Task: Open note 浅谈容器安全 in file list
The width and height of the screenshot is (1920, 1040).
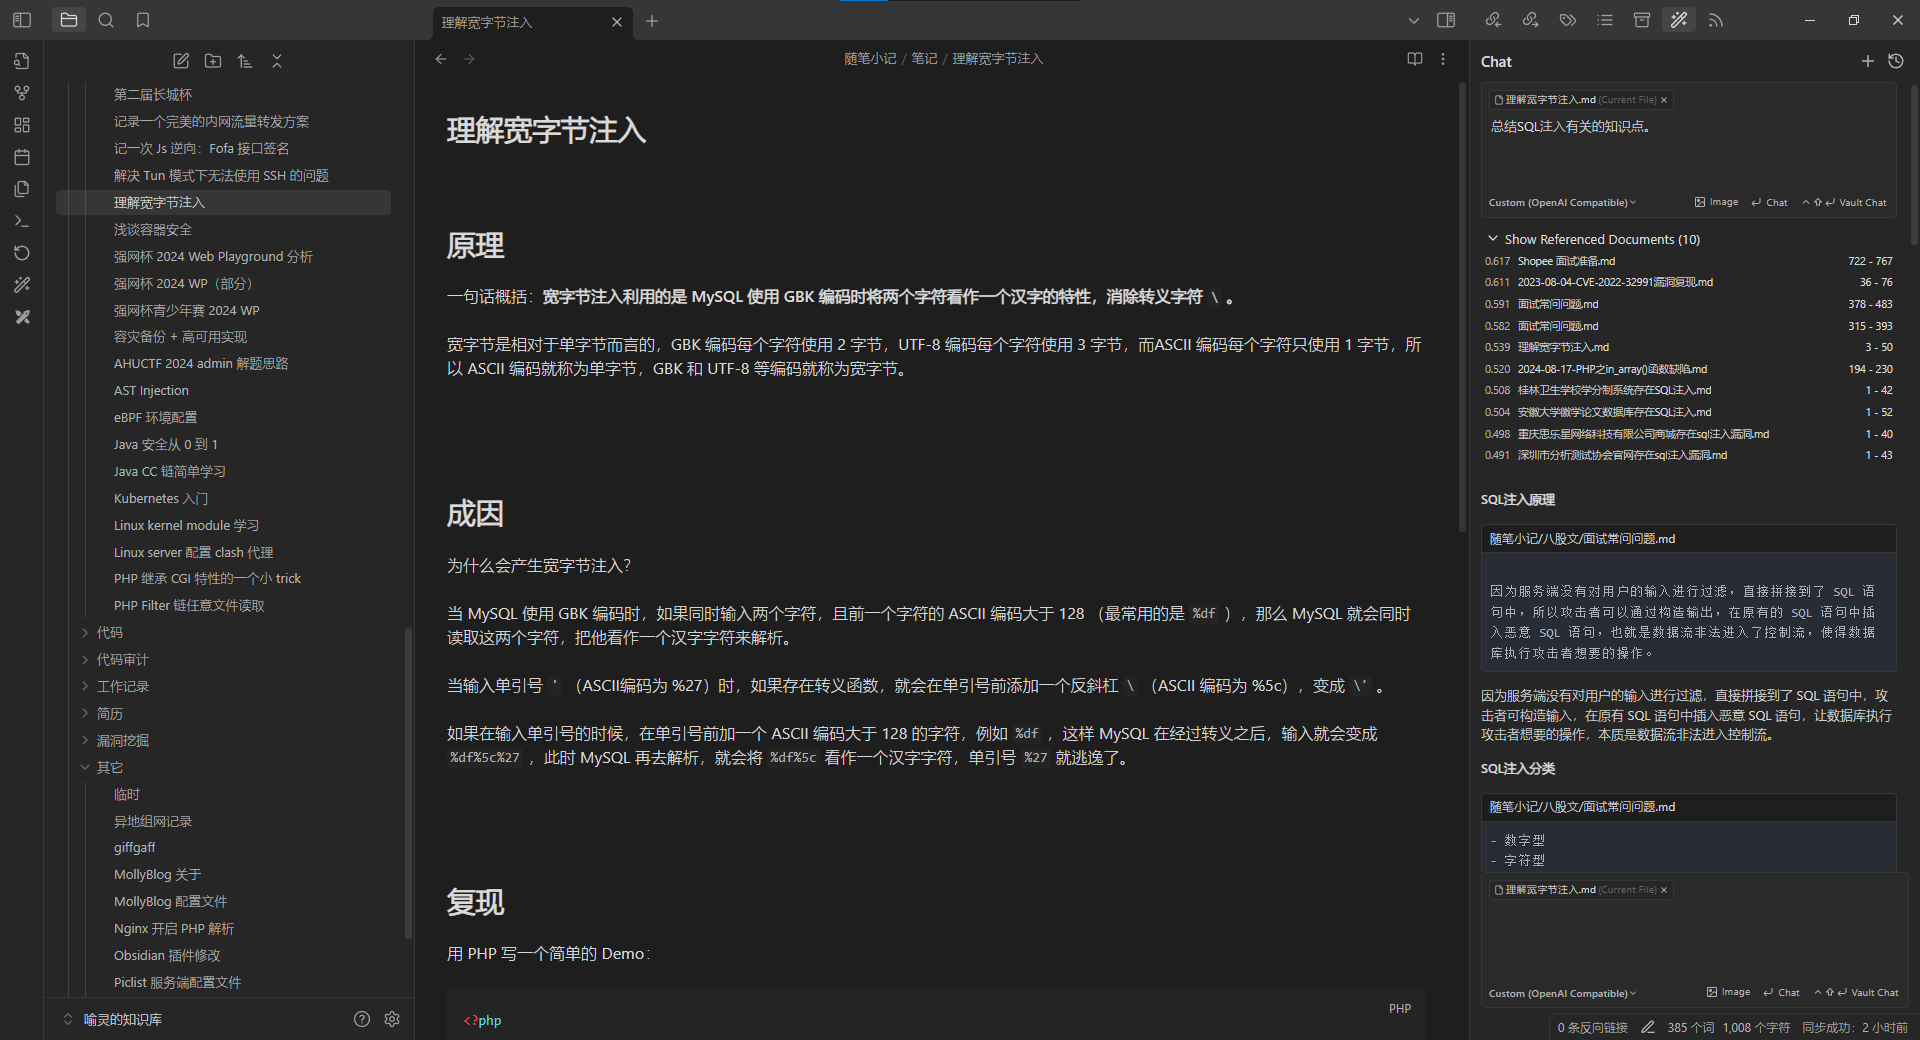Action: click(153, 230)
